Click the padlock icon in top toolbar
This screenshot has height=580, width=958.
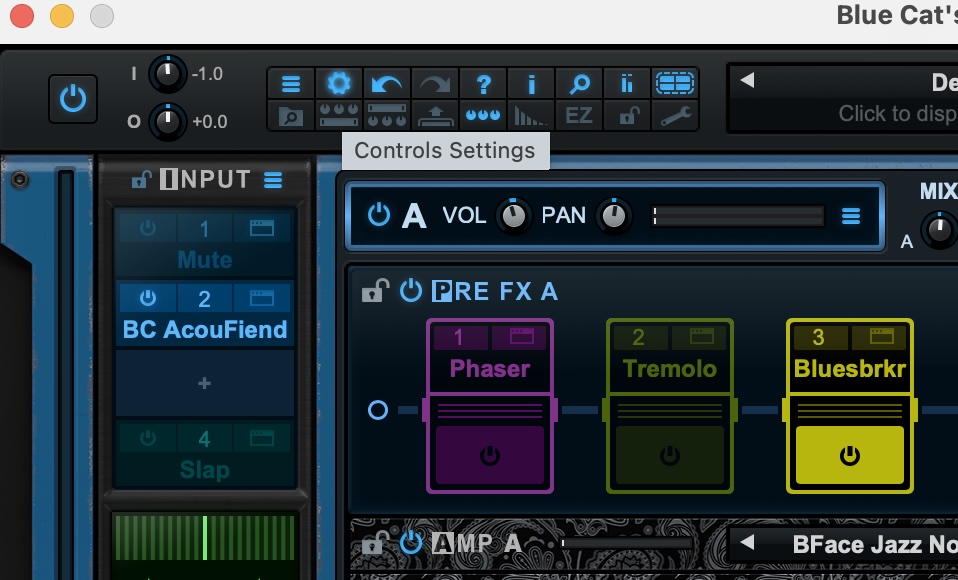pos(627,116)
